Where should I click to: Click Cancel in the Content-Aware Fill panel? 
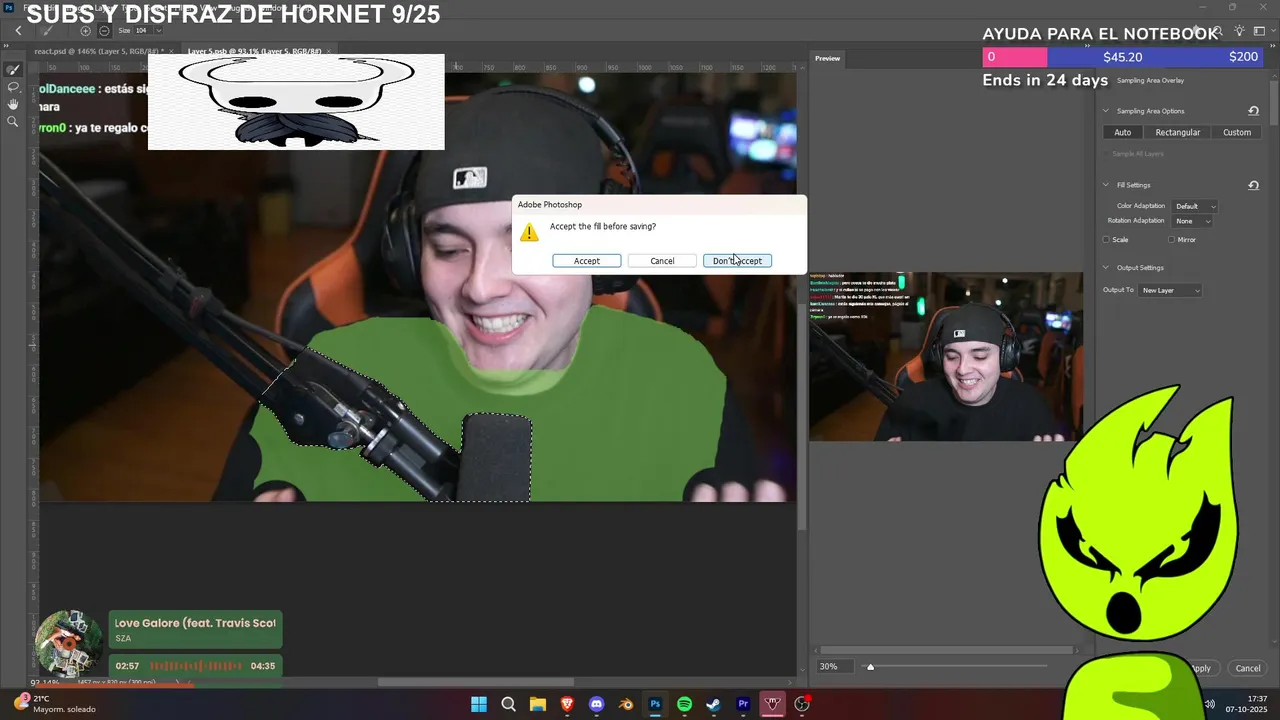pos(1248,668)
